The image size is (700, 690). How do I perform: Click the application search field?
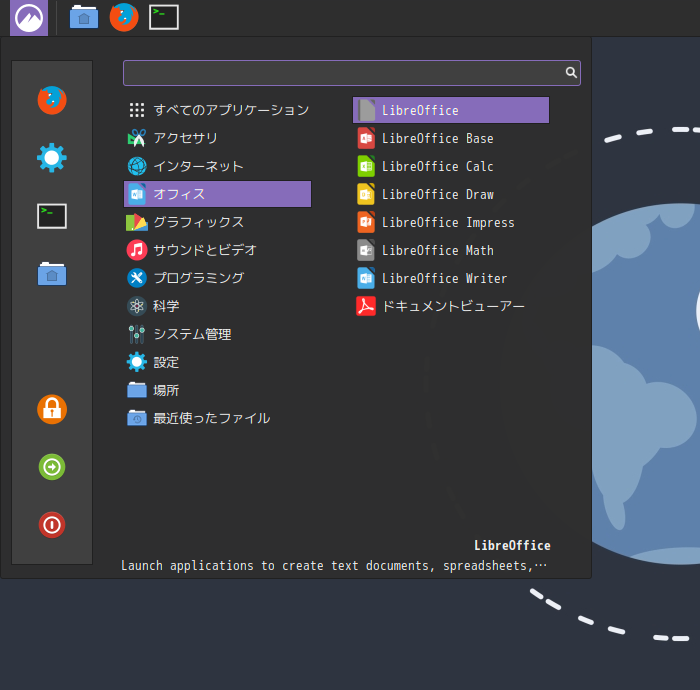pos(342,73)
